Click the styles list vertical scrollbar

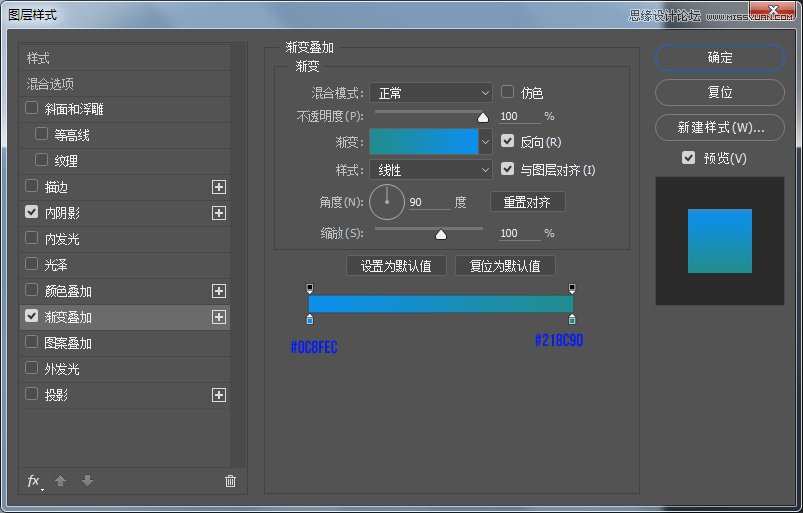point(237,255)
